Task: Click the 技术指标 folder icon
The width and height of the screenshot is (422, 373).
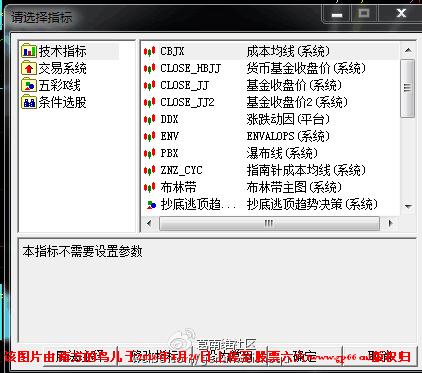Action: point(29,51)
